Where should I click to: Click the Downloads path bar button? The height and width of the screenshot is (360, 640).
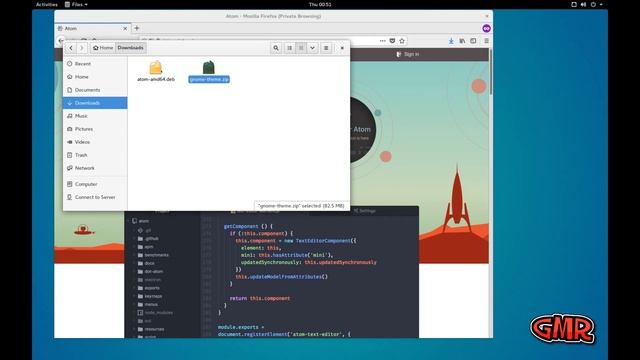point(130,48)
